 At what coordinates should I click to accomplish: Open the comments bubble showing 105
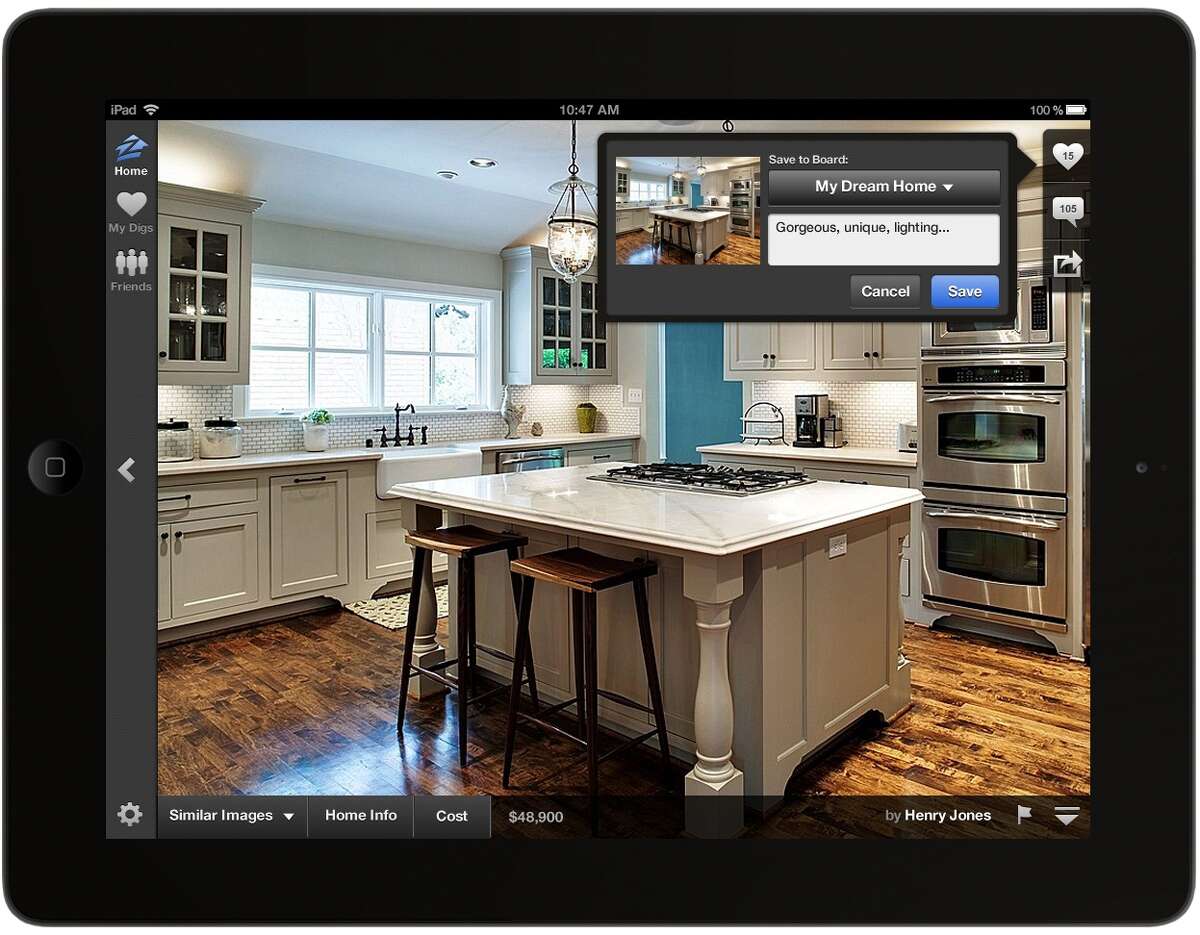coord(1068,209)
